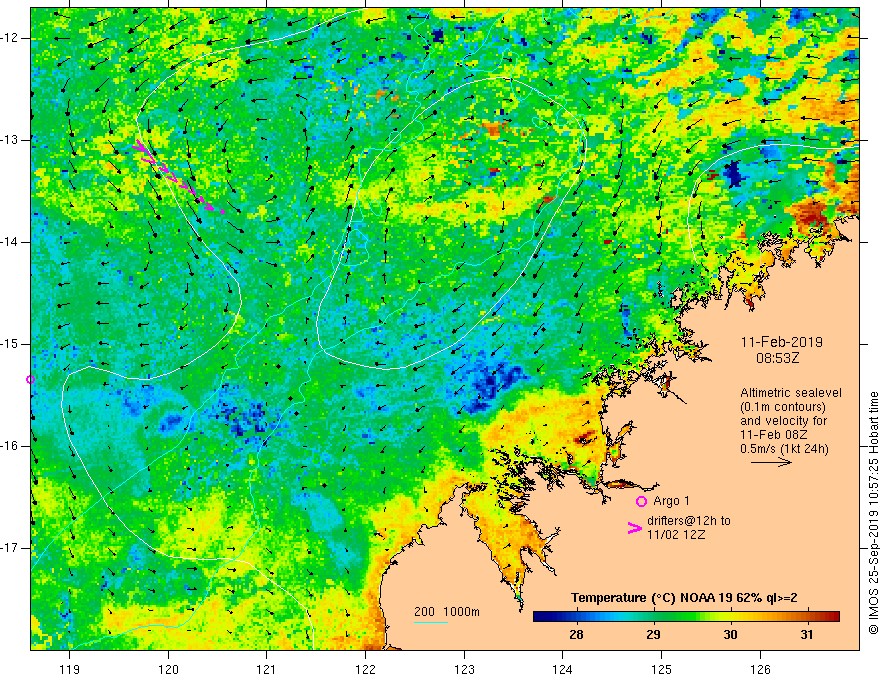880x680 pixels.
Task: Click the temperature color bar
Action: pos(686,617)
